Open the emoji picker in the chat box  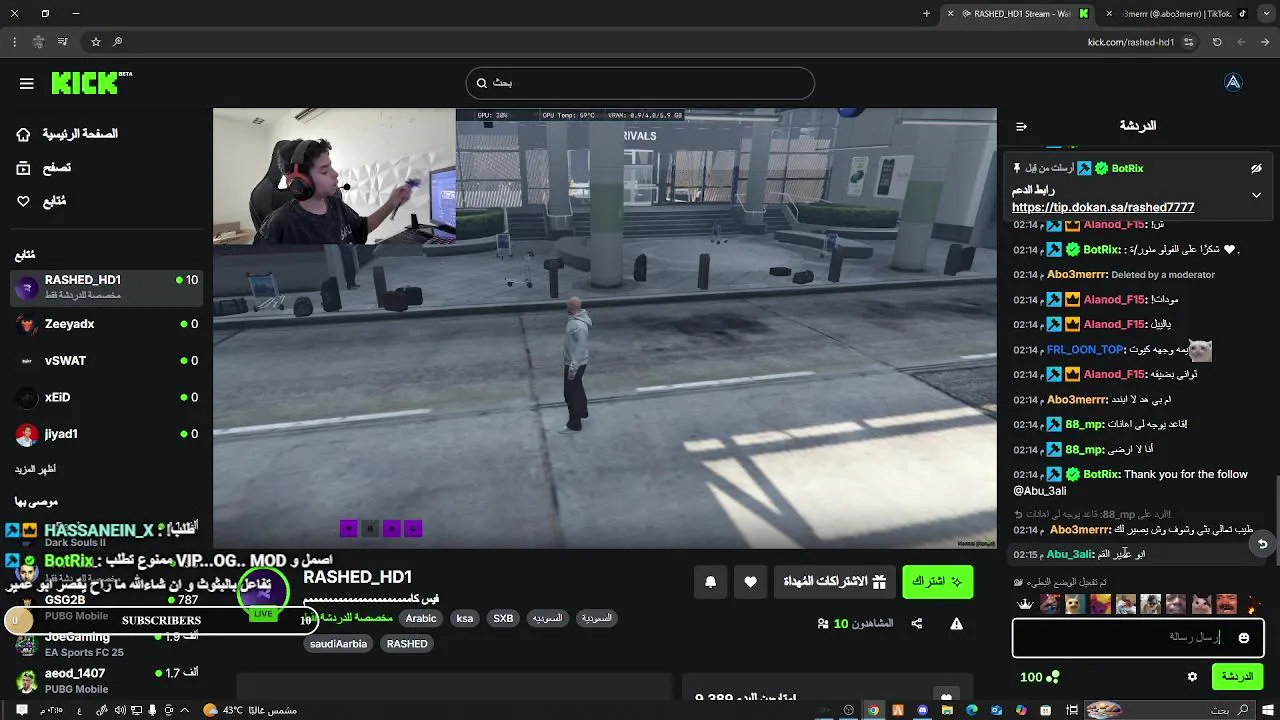tap(1244, 638)
